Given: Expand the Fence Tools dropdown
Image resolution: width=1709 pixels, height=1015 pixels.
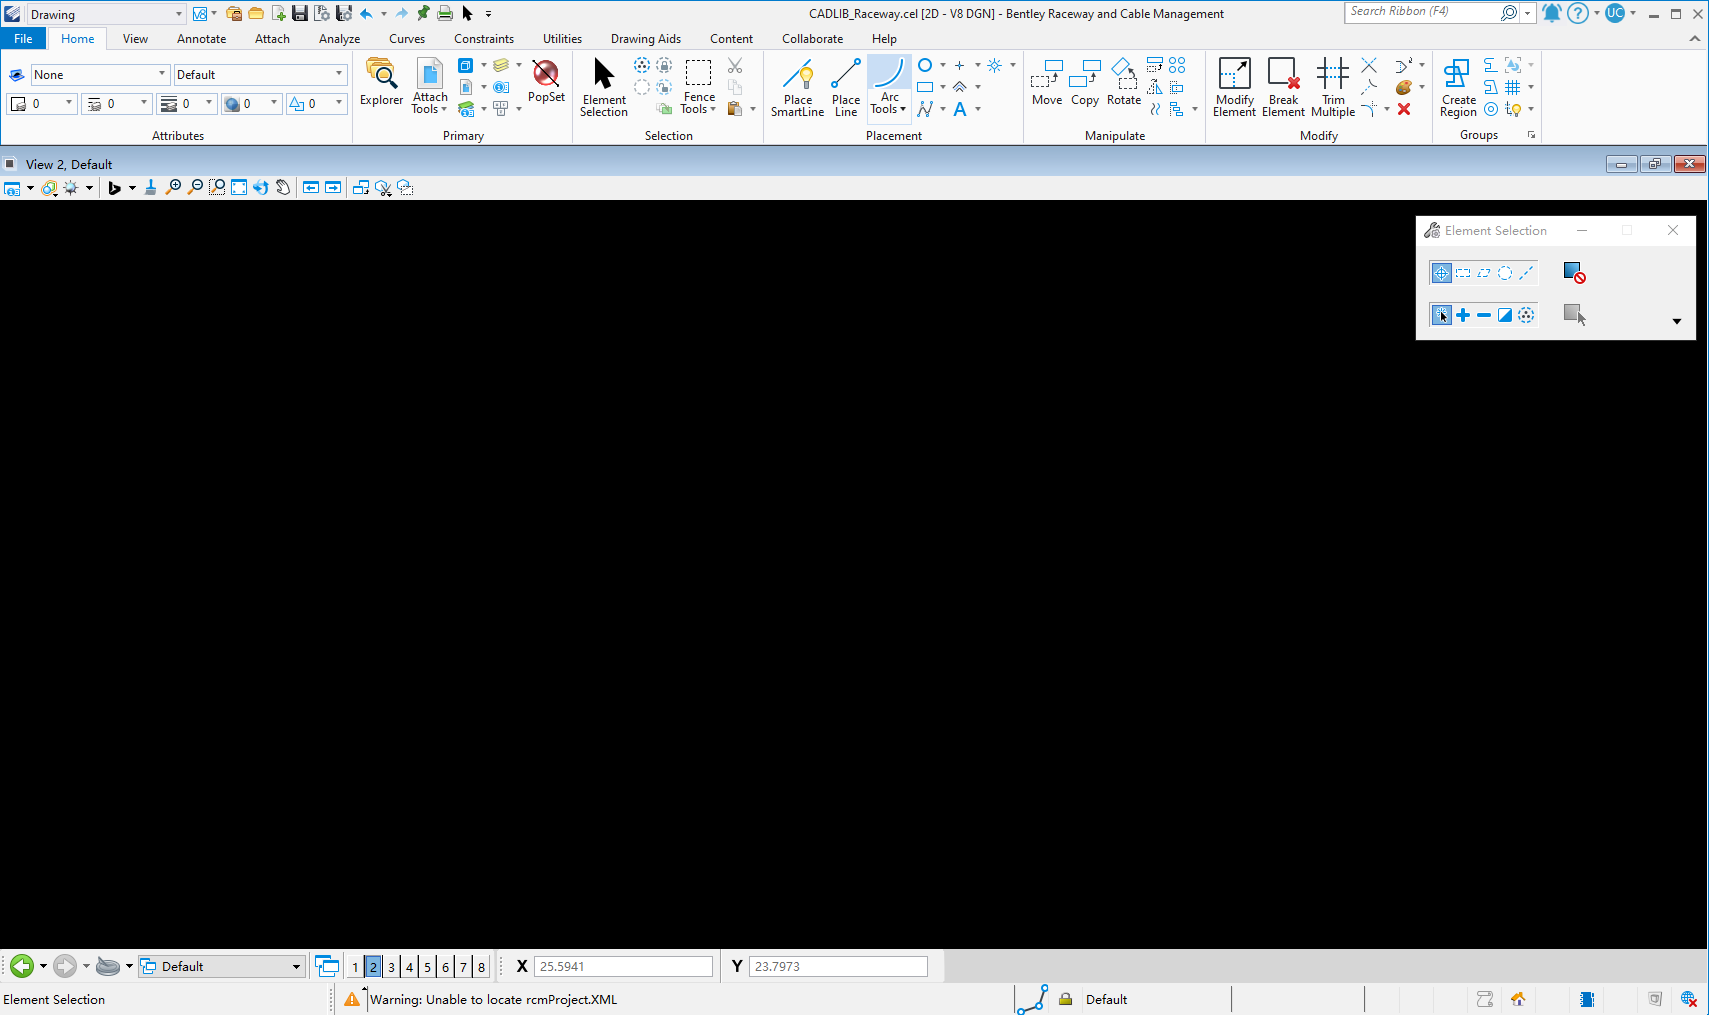Looking at the screenshot, I should pos(699,103).
